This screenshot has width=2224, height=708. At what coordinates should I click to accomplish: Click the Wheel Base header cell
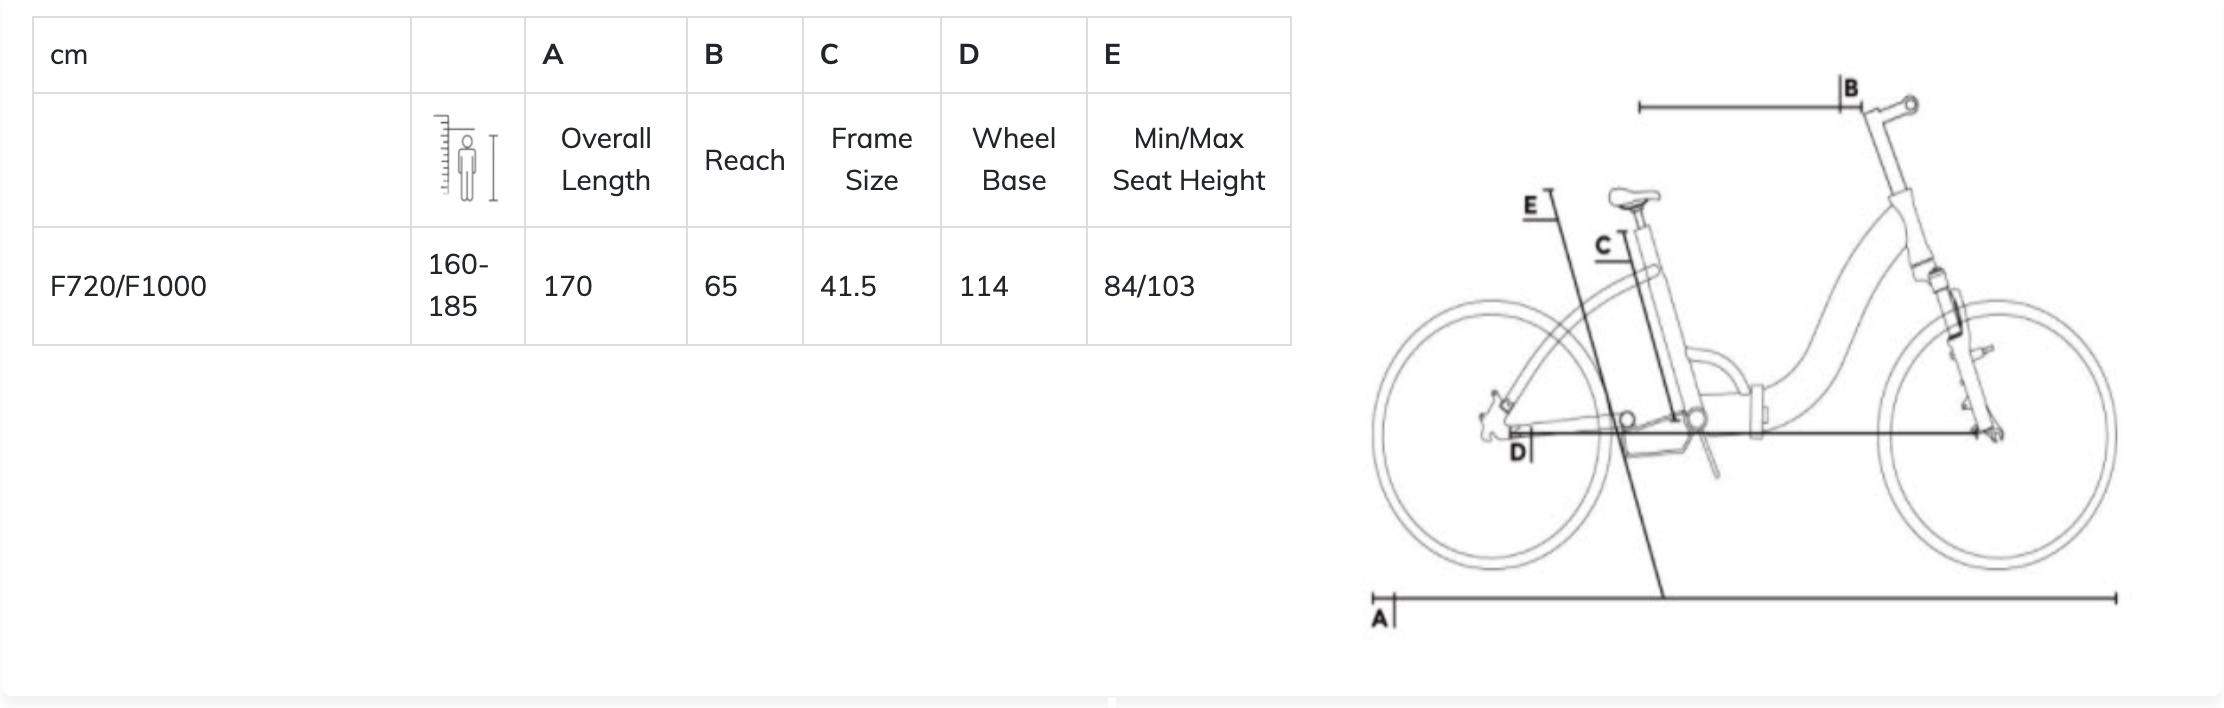[x=1013, y=160]
